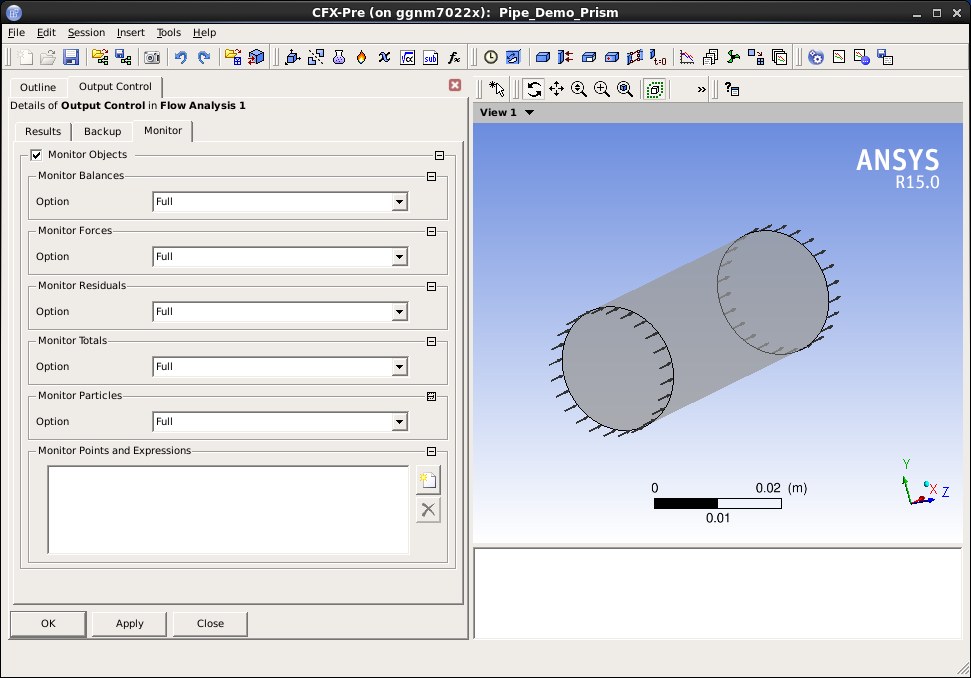Open the View 1 dropdown arrow
The height and width of the screenshot is (678, 971).
point(529,113)
